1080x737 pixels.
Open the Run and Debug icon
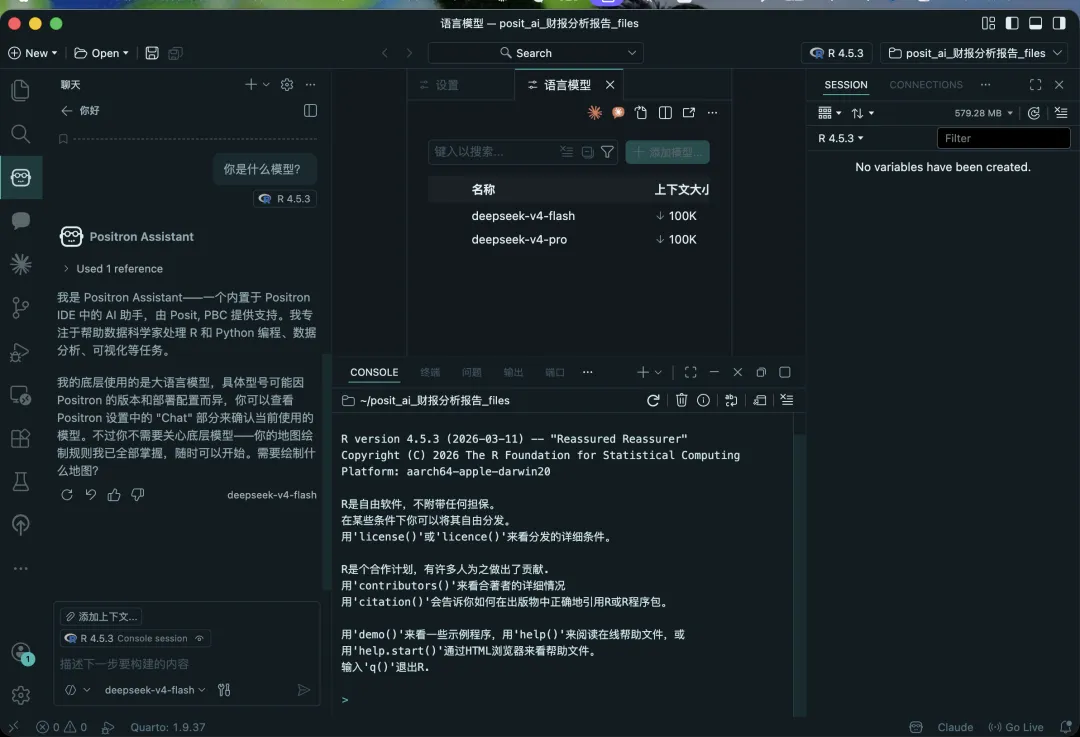click(x=21, y=352)
